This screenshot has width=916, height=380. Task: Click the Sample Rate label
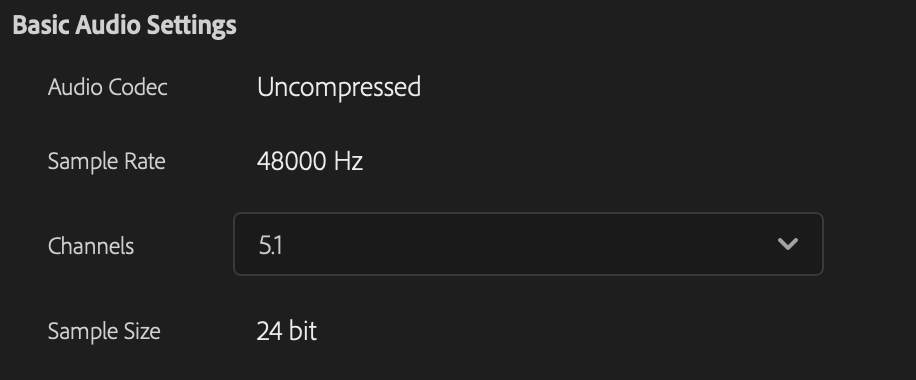[x=106, y=161]
